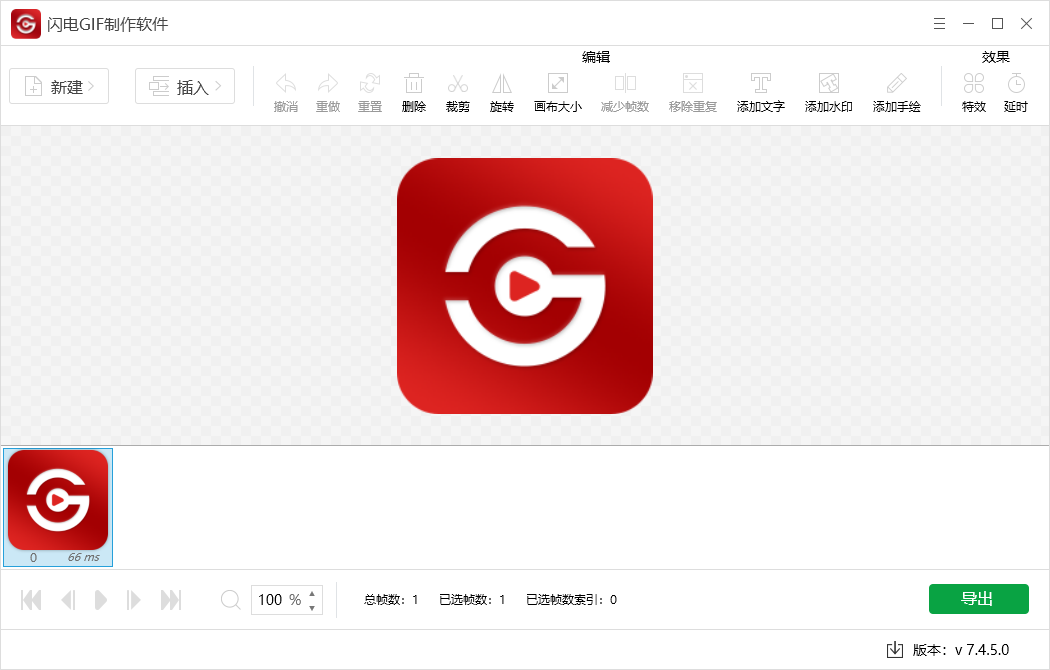The height and width of the screenshot is (670, 1050).
Task: Play the GIF animation
Action: (x=101, y=600)
